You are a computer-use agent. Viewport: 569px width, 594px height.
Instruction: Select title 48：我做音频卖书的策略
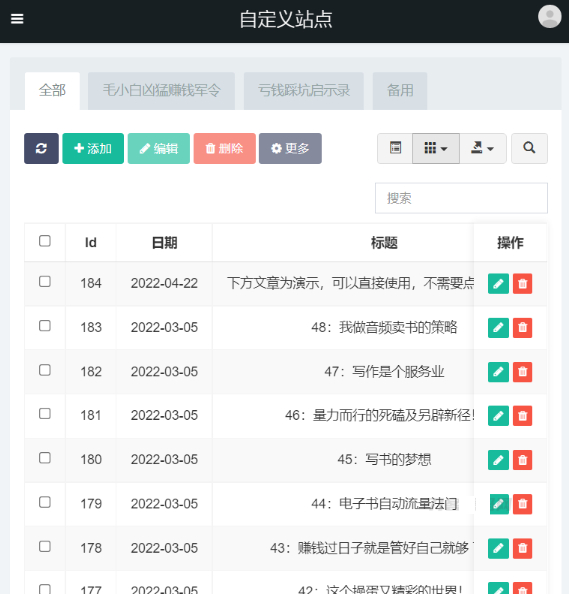pyautogui.click(x=384, y=327)
